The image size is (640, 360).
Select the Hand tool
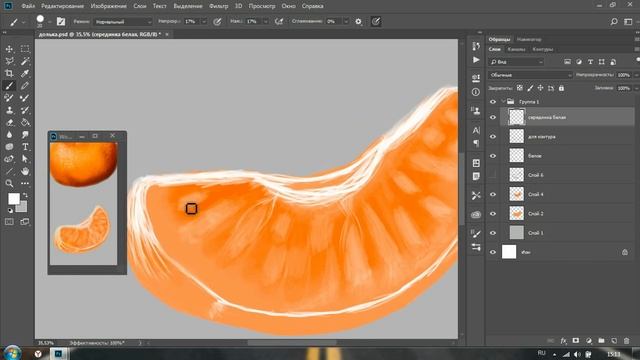[25, 171]
